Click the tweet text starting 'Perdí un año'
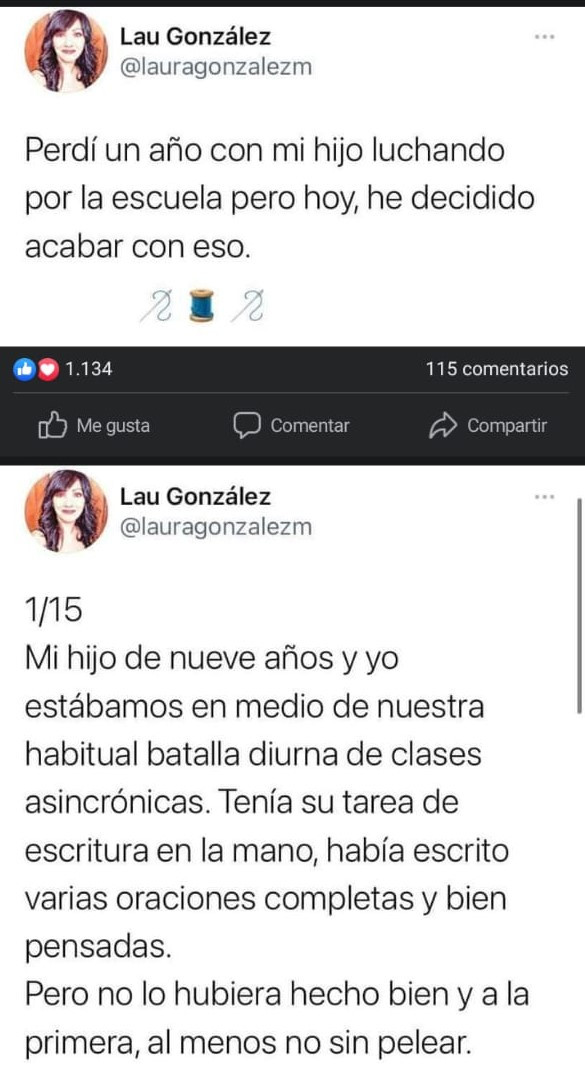This screenshot has width=585, height=1069. point(280,199)
